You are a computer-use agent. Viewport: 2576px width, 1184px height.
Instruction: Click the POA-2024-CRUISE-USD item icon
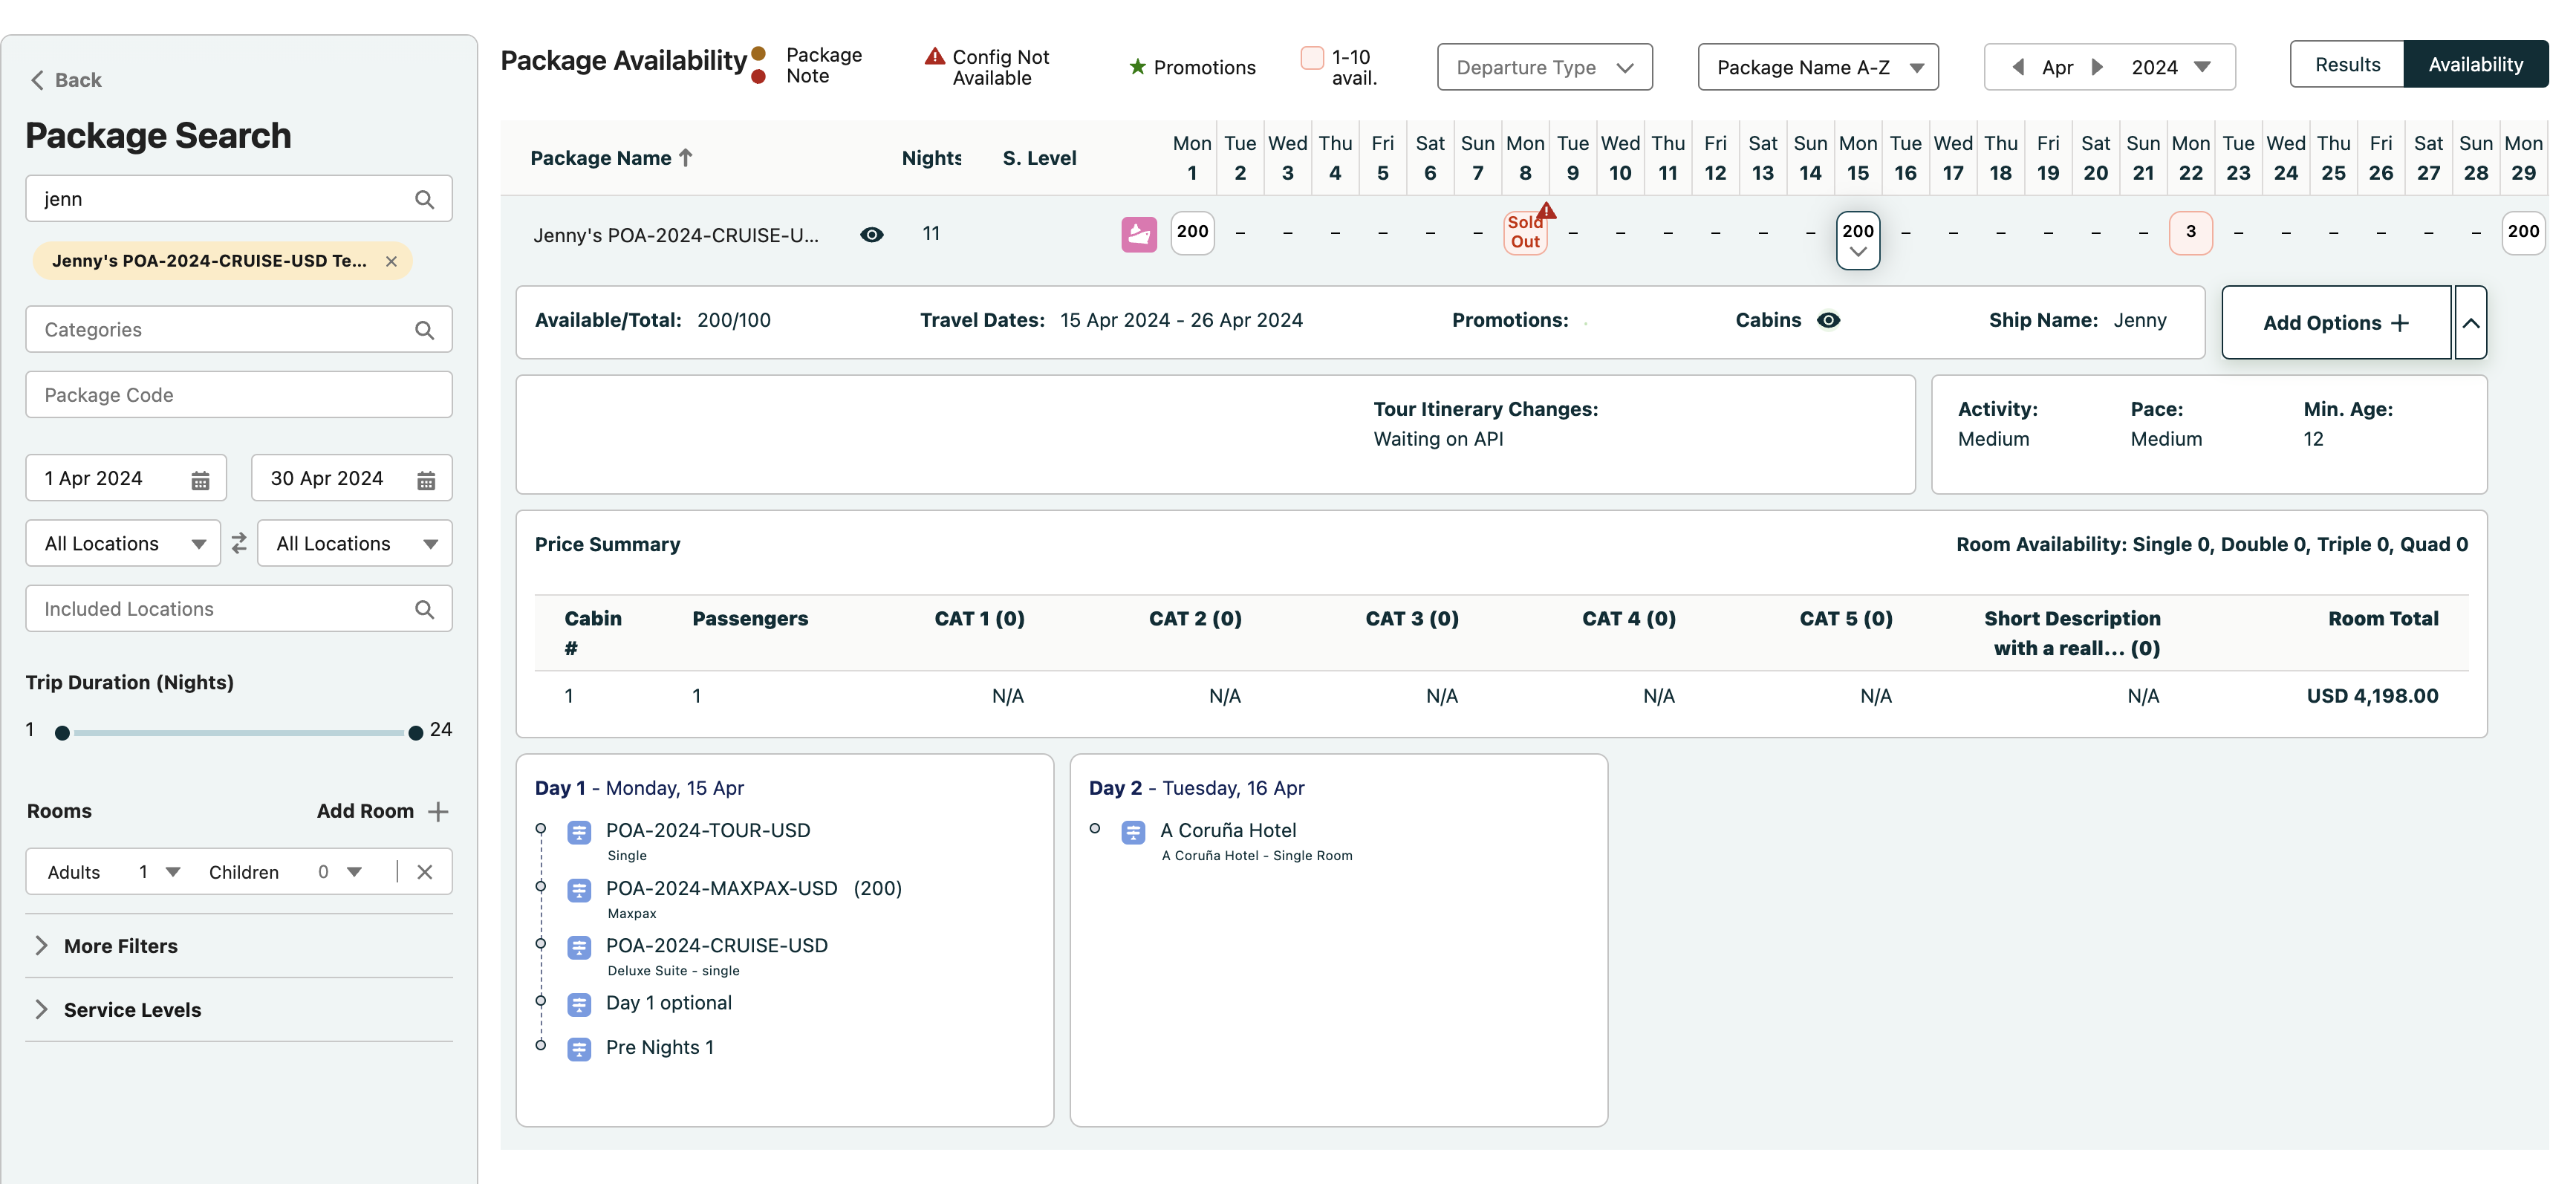click(x=579, y=947)
